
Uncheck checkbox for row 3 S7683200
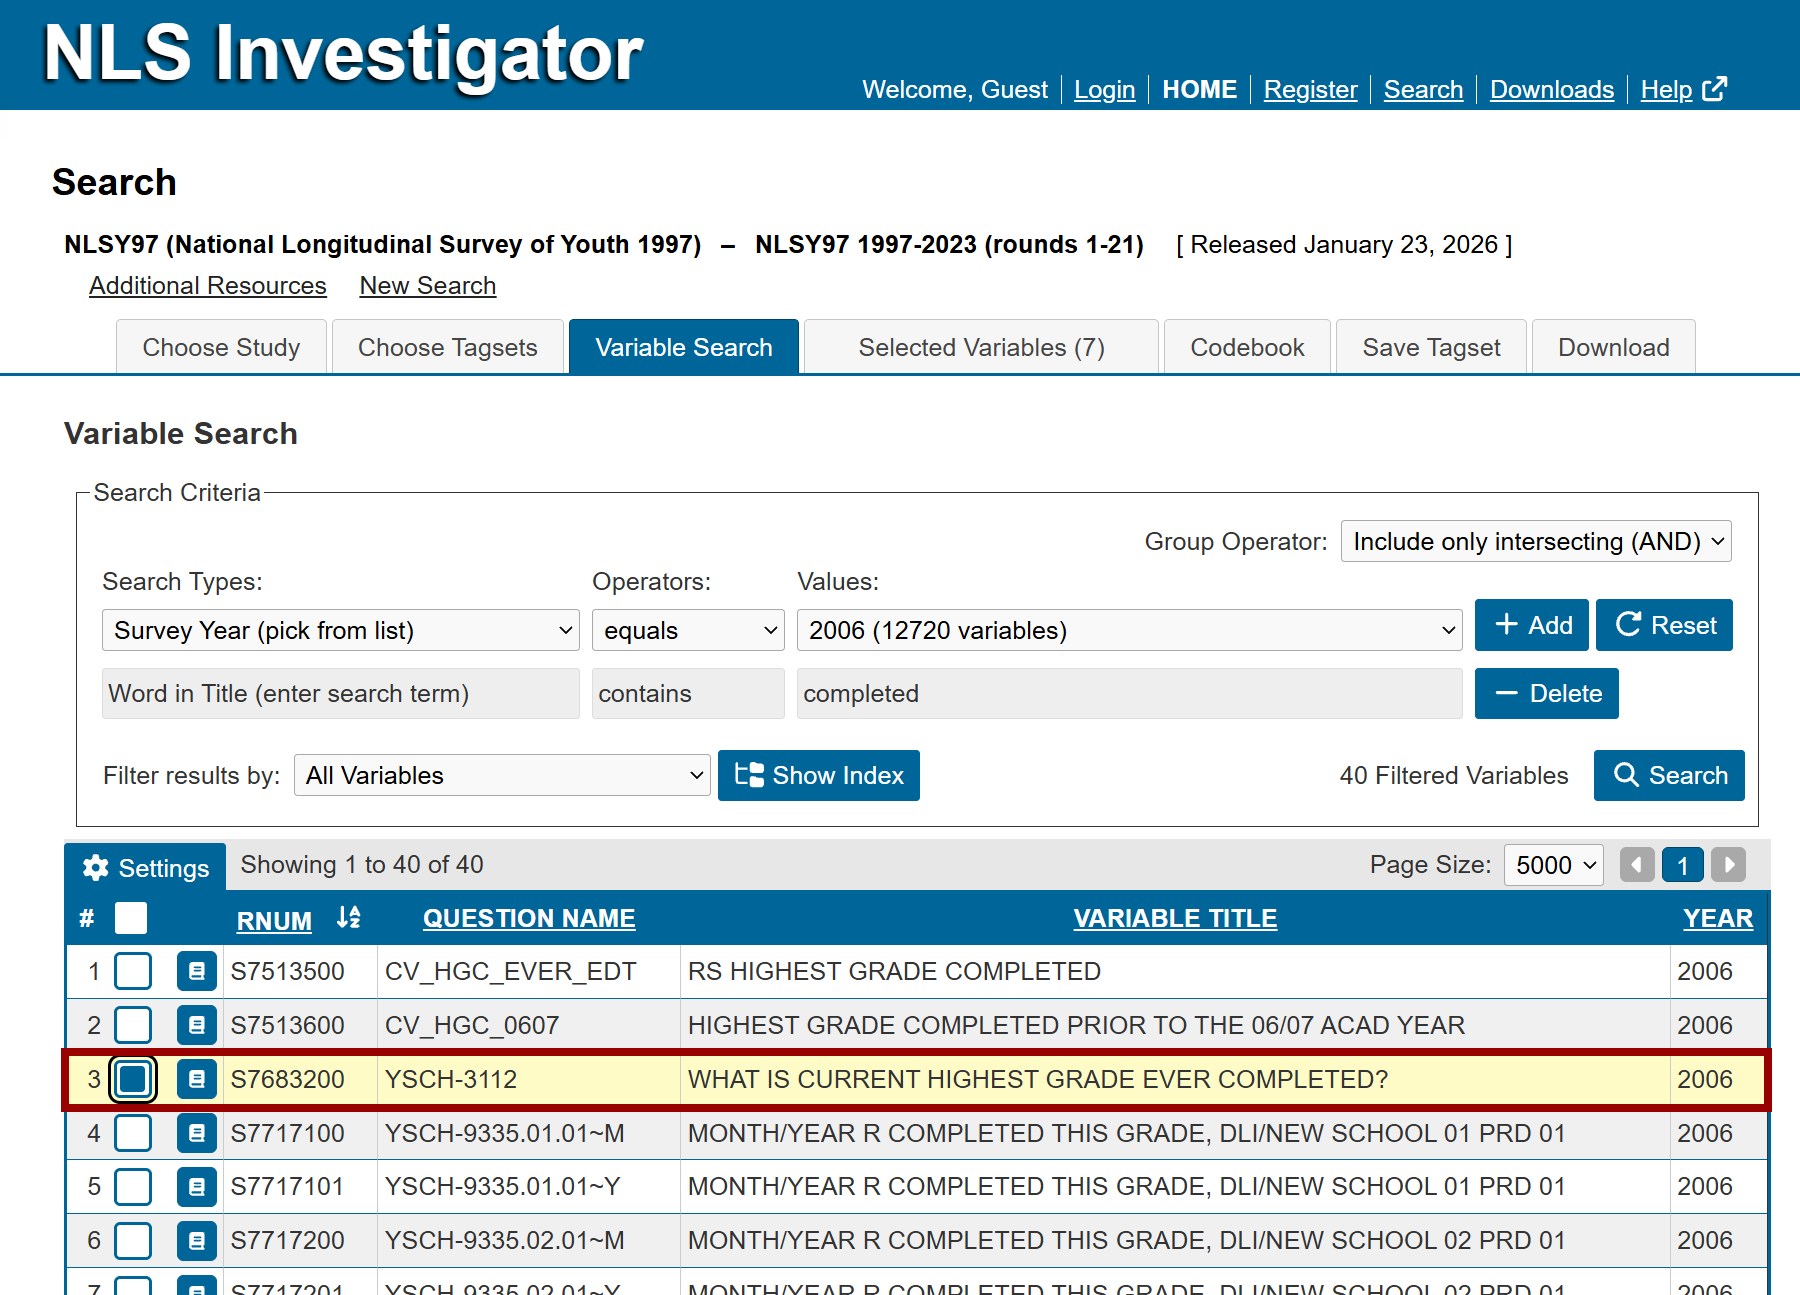click(x=133, y=1079)
